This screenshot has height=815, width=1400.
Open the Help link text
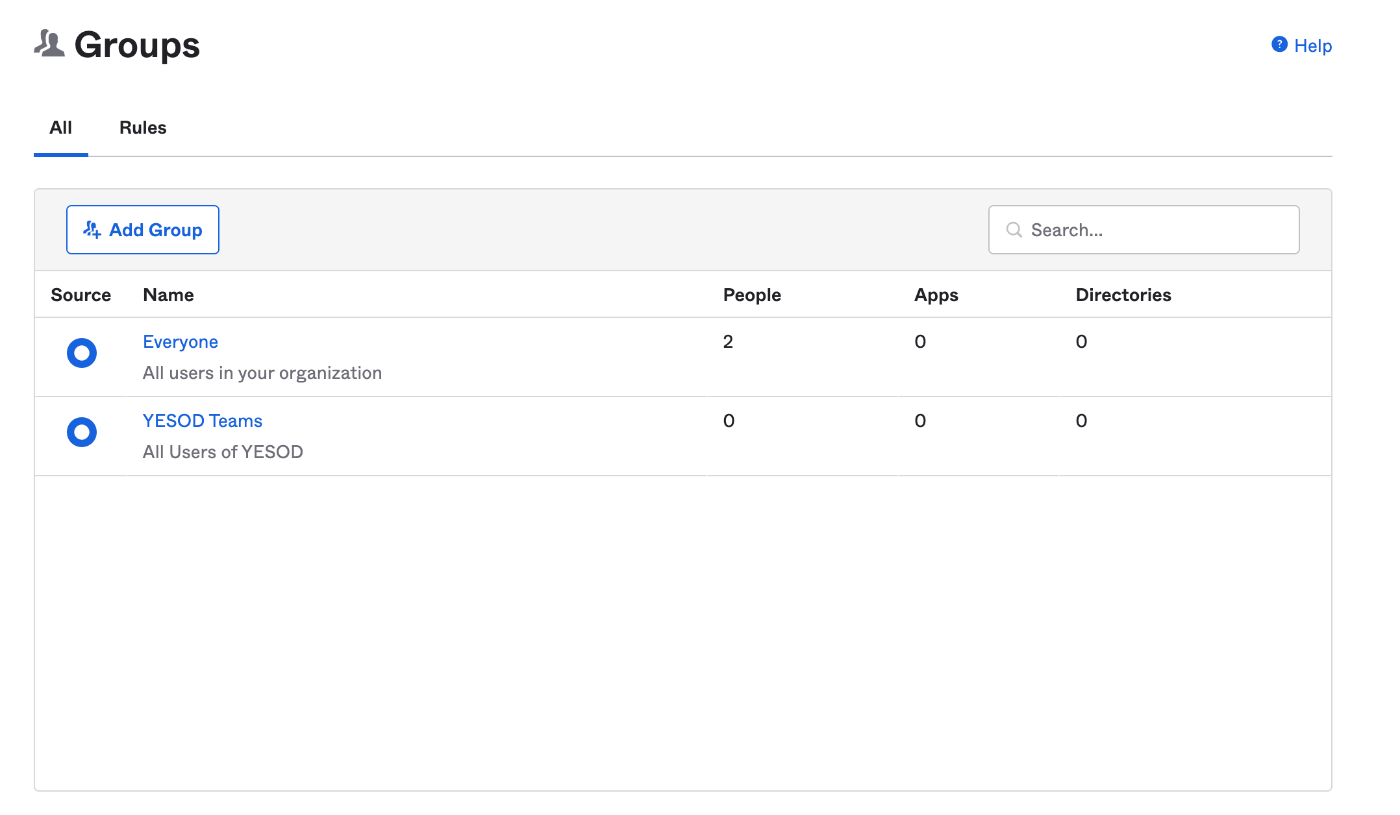click(1313, 46)
